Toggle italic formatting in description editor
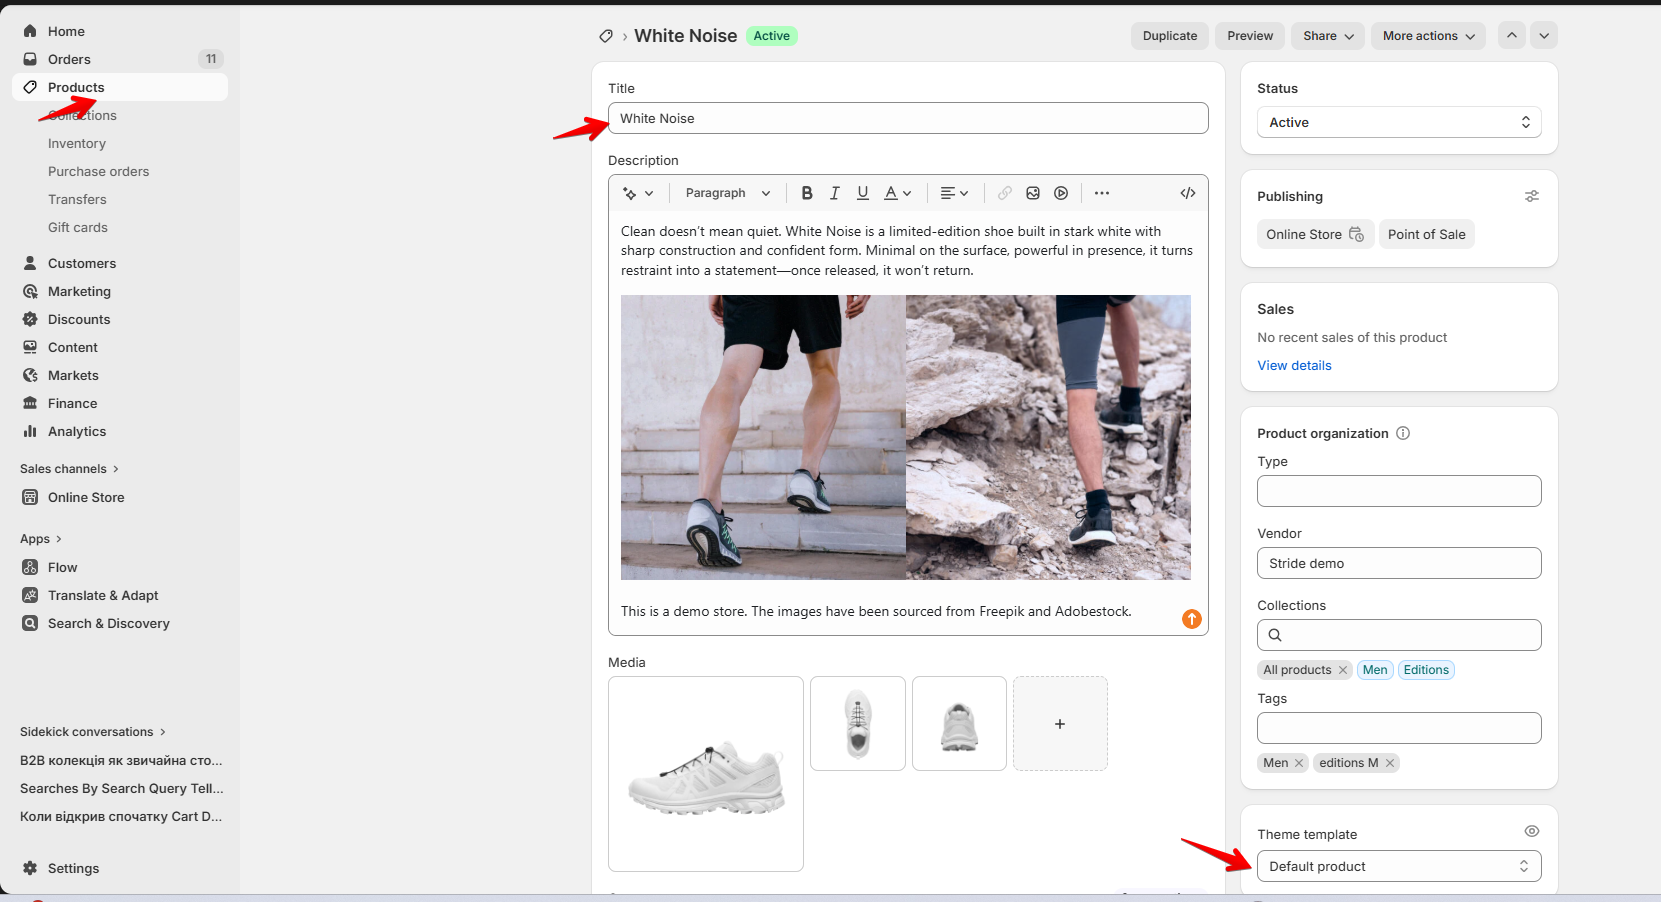This screenshot has width=1661, height=902. coord(834,193)
